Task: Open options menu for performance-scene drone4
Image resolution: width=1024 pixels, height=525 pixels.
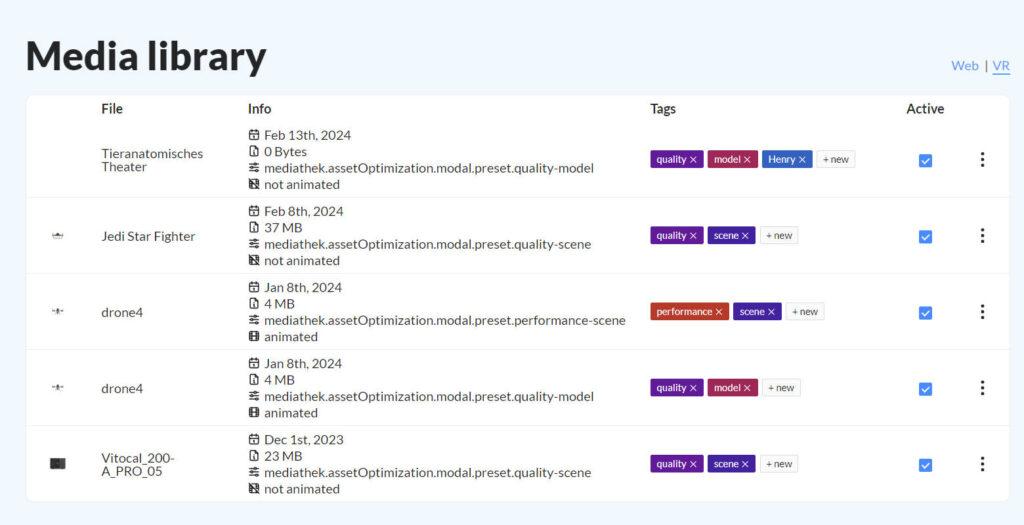Action: [x=982, y=311]
